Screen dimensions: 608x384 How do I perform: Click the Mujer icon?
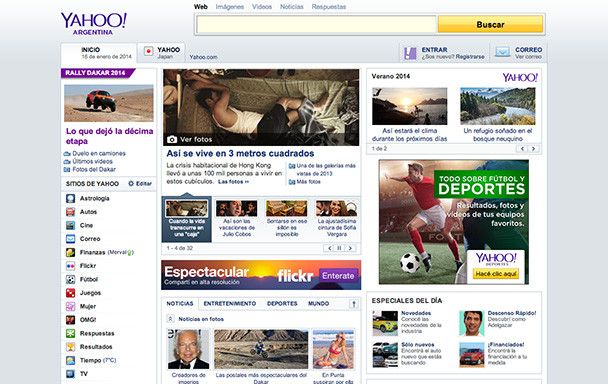click(70, 306)
